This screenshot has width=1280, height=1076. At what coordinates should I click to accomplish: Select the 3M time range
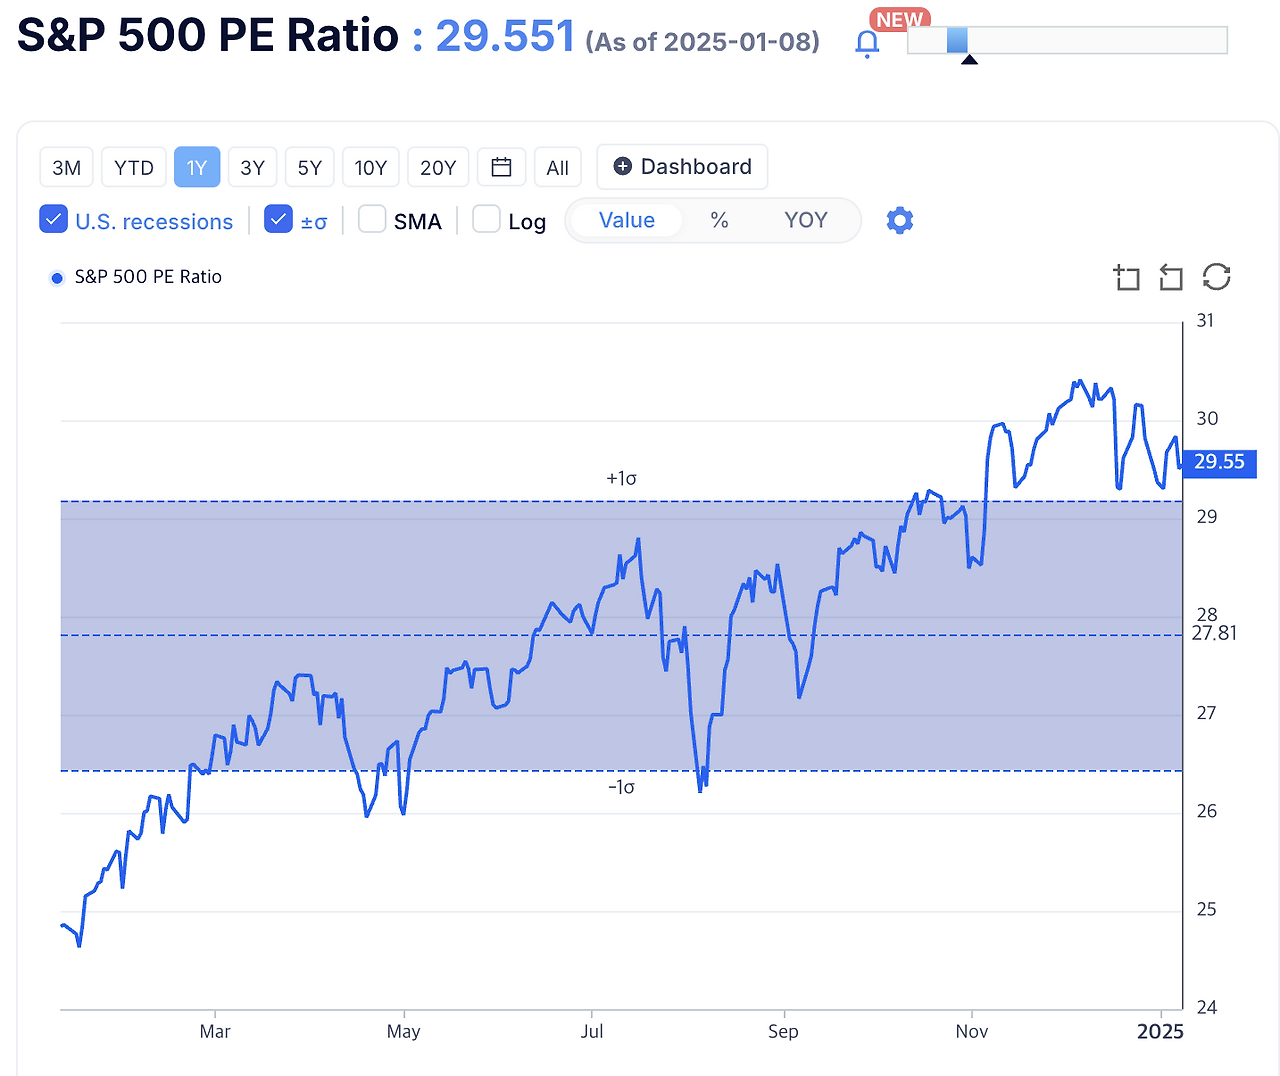[66, 167]
